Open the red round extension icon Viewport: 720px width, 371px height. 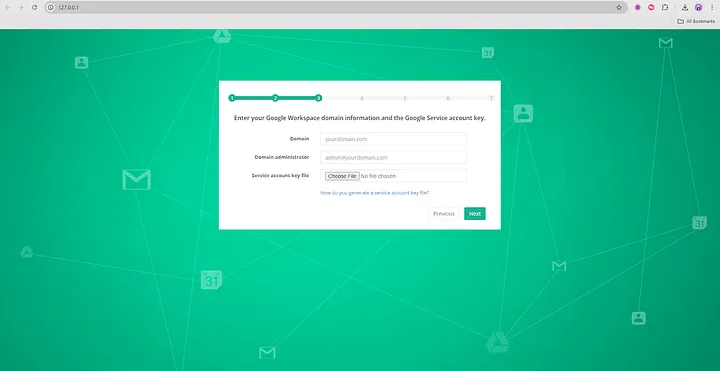point(651,7)
